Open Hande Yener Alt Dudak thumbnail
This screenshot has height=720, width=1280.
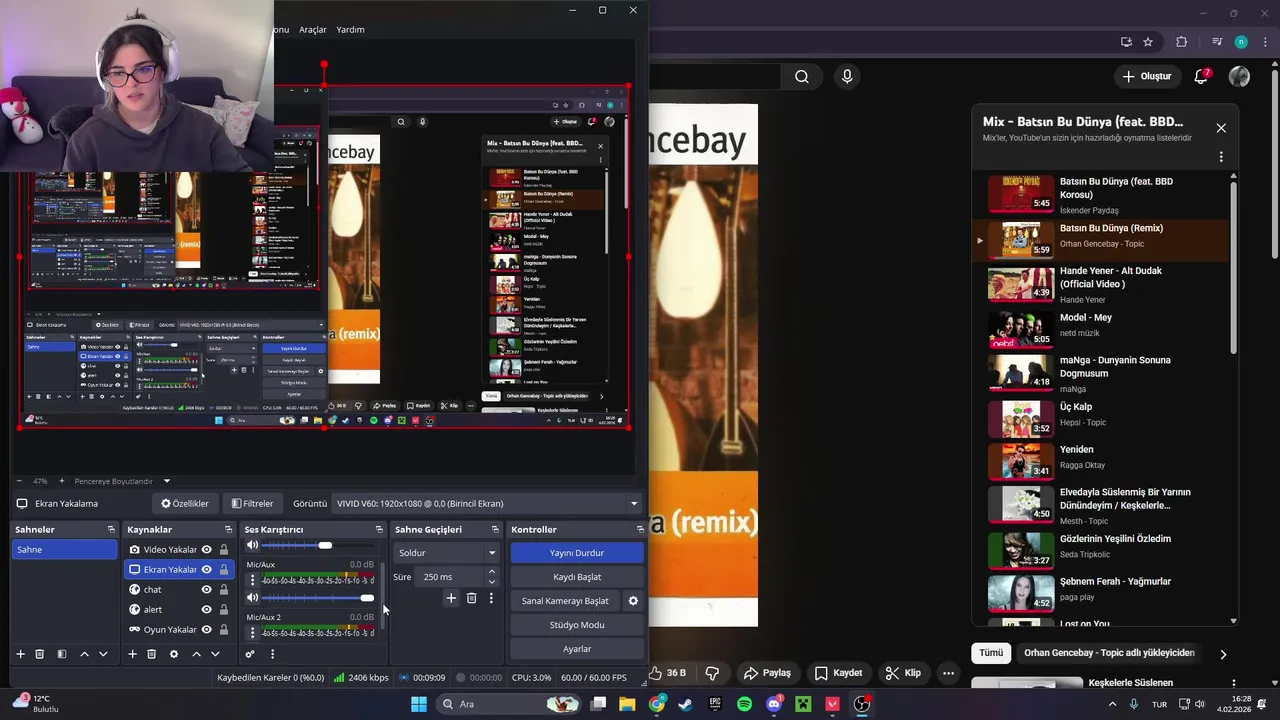(x=1021, y=283)
